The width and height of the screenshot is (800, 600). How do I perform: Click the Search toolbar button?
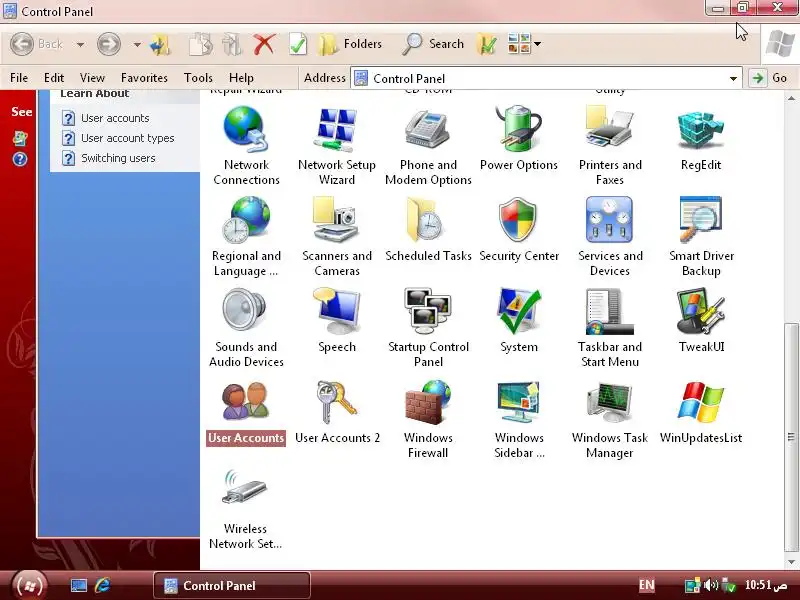pos(433,44)
